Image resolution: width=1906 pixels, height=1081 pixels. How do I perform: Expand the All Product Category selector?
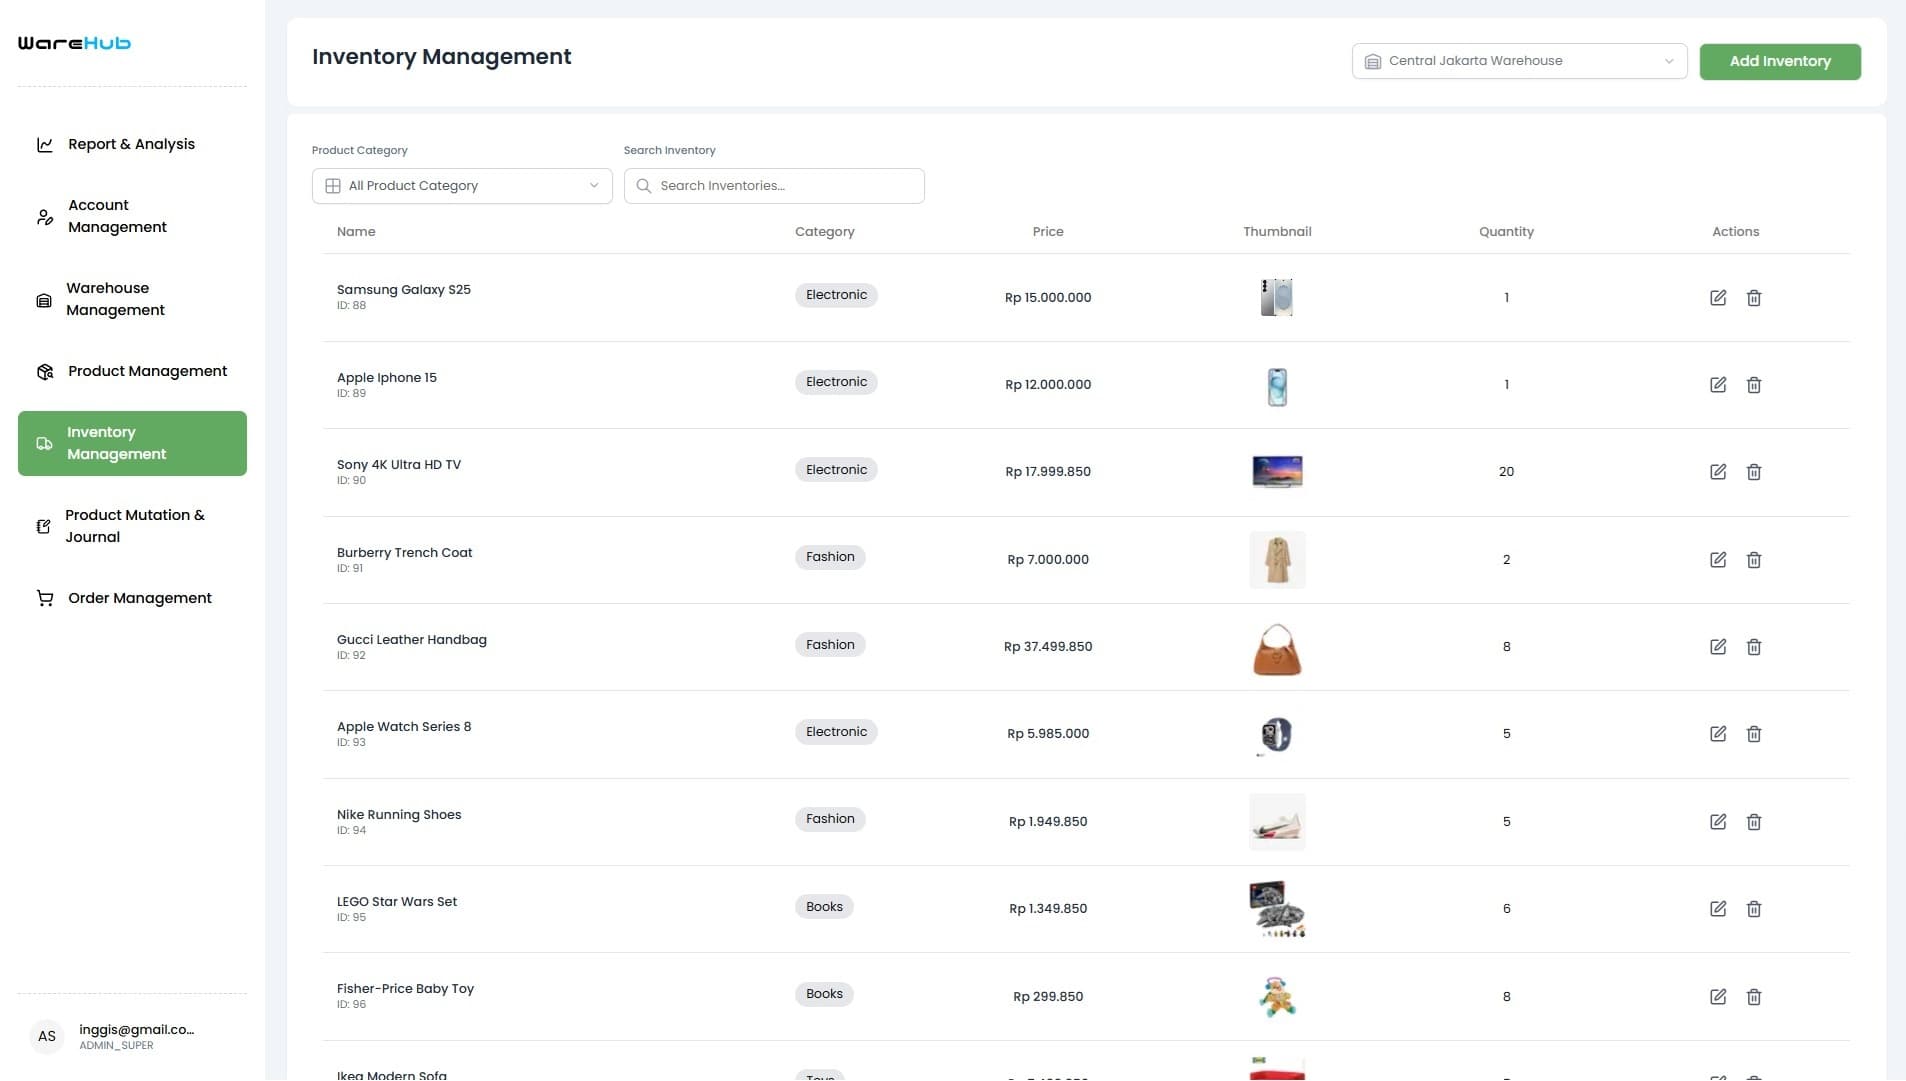(x=461, y=185)
